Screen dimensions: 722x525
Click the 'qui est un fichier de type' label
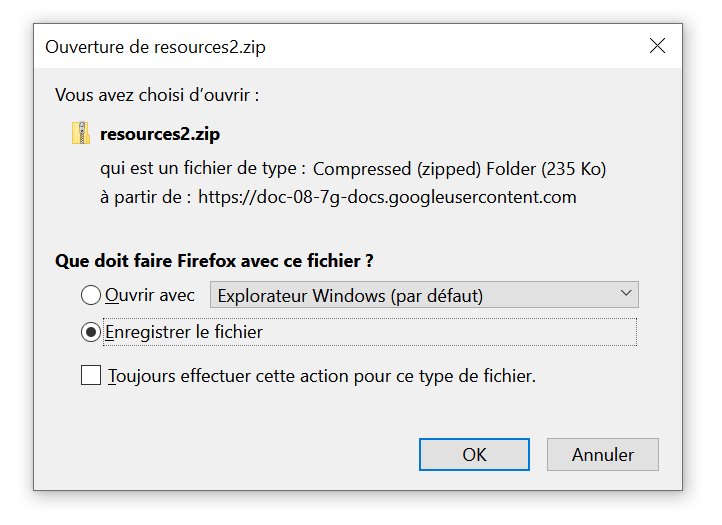[203, 168]
